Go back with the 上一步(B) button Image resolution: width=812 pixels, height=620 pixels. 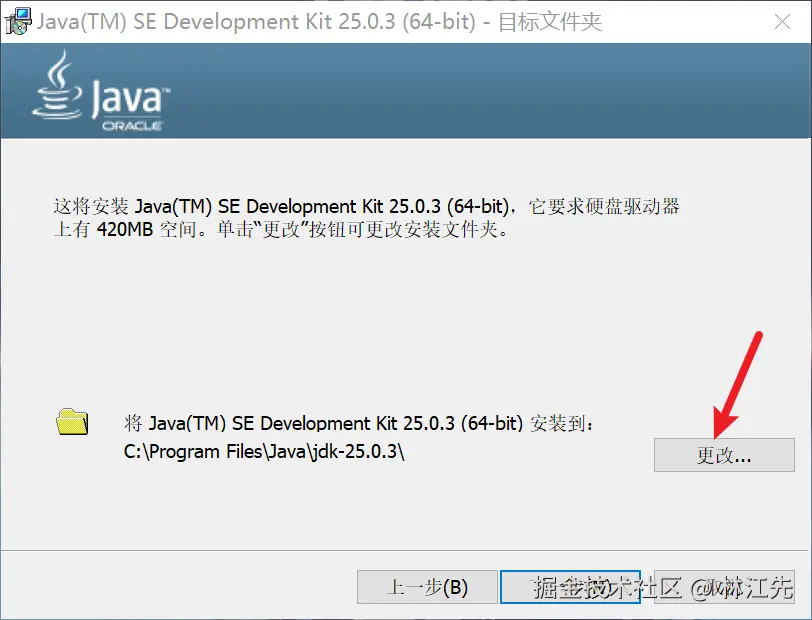427,587
